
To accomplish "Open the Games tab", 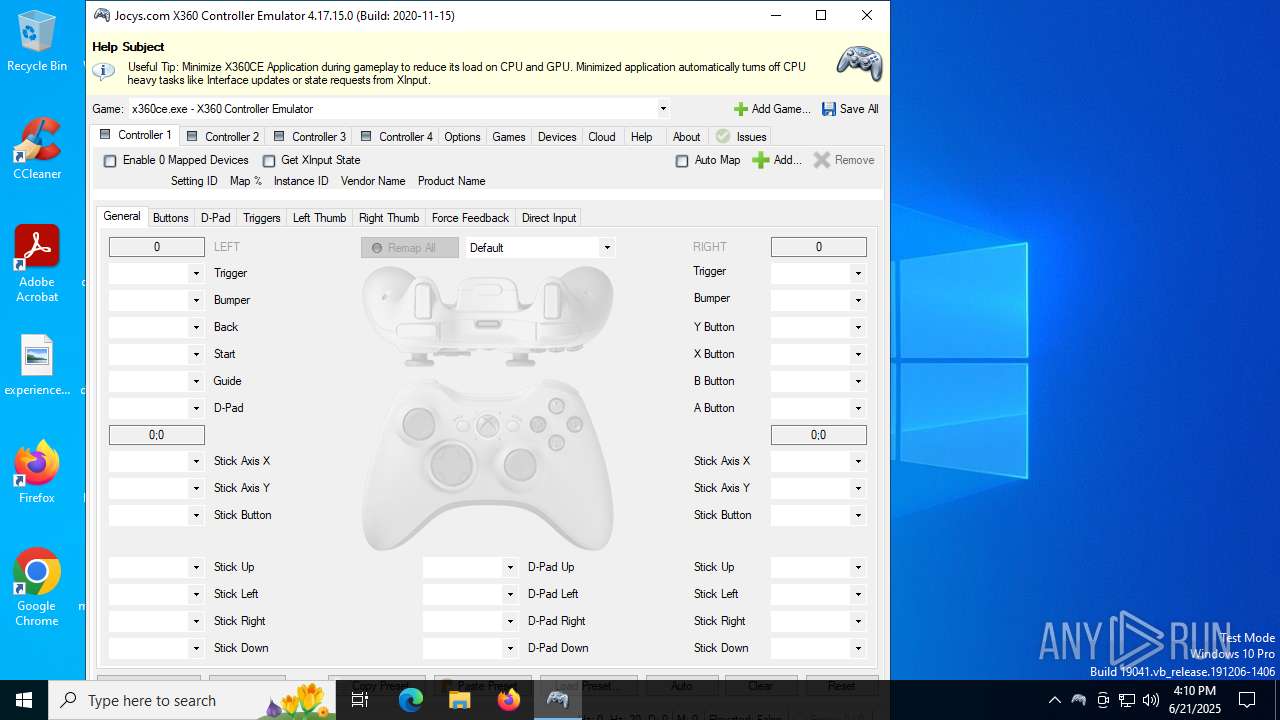I will [x=509, y=137].
